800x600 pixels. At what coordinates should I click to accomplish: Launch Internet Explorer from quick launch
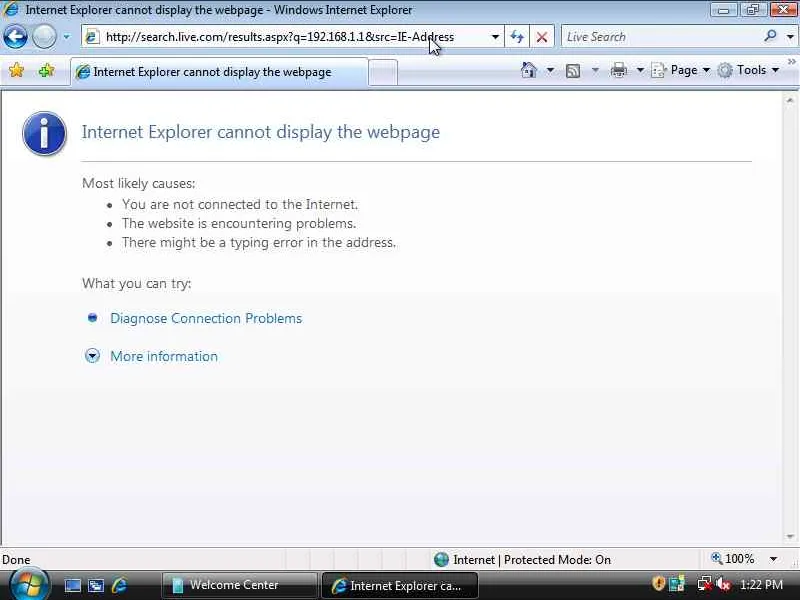(x=119, y=585)
